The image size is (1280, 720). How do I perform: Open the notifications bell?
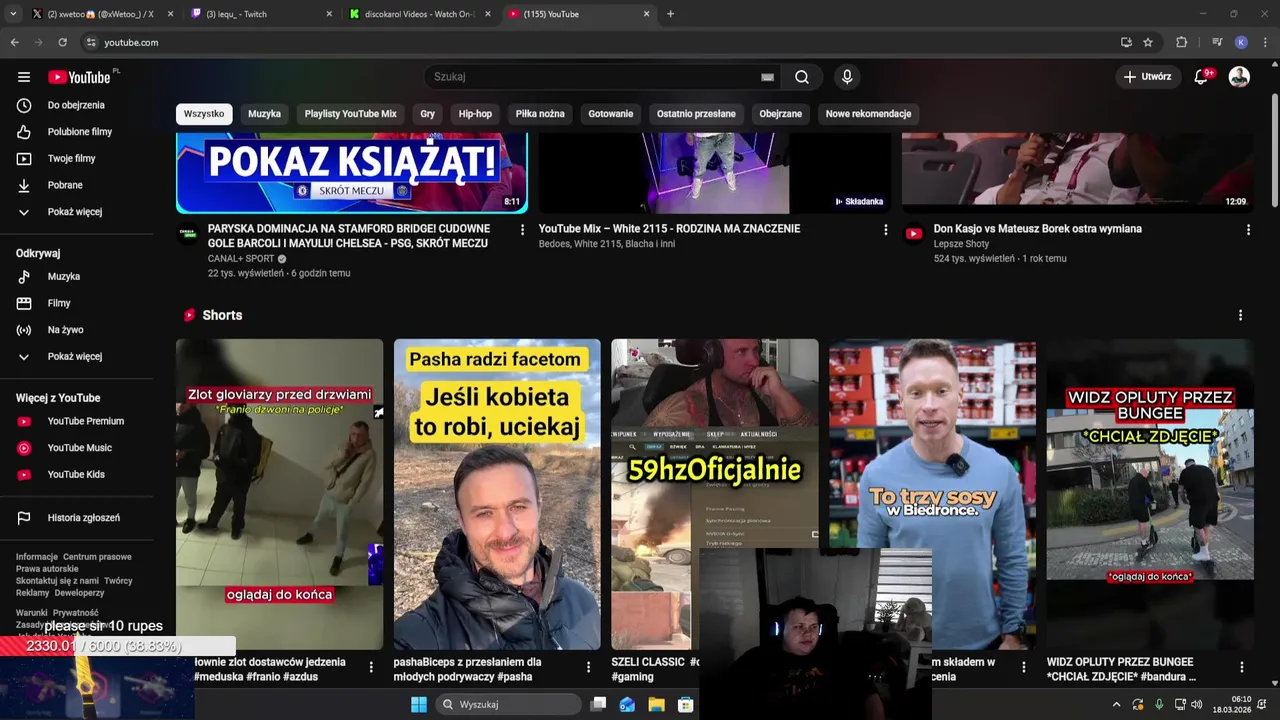(x=1201, y=77)
